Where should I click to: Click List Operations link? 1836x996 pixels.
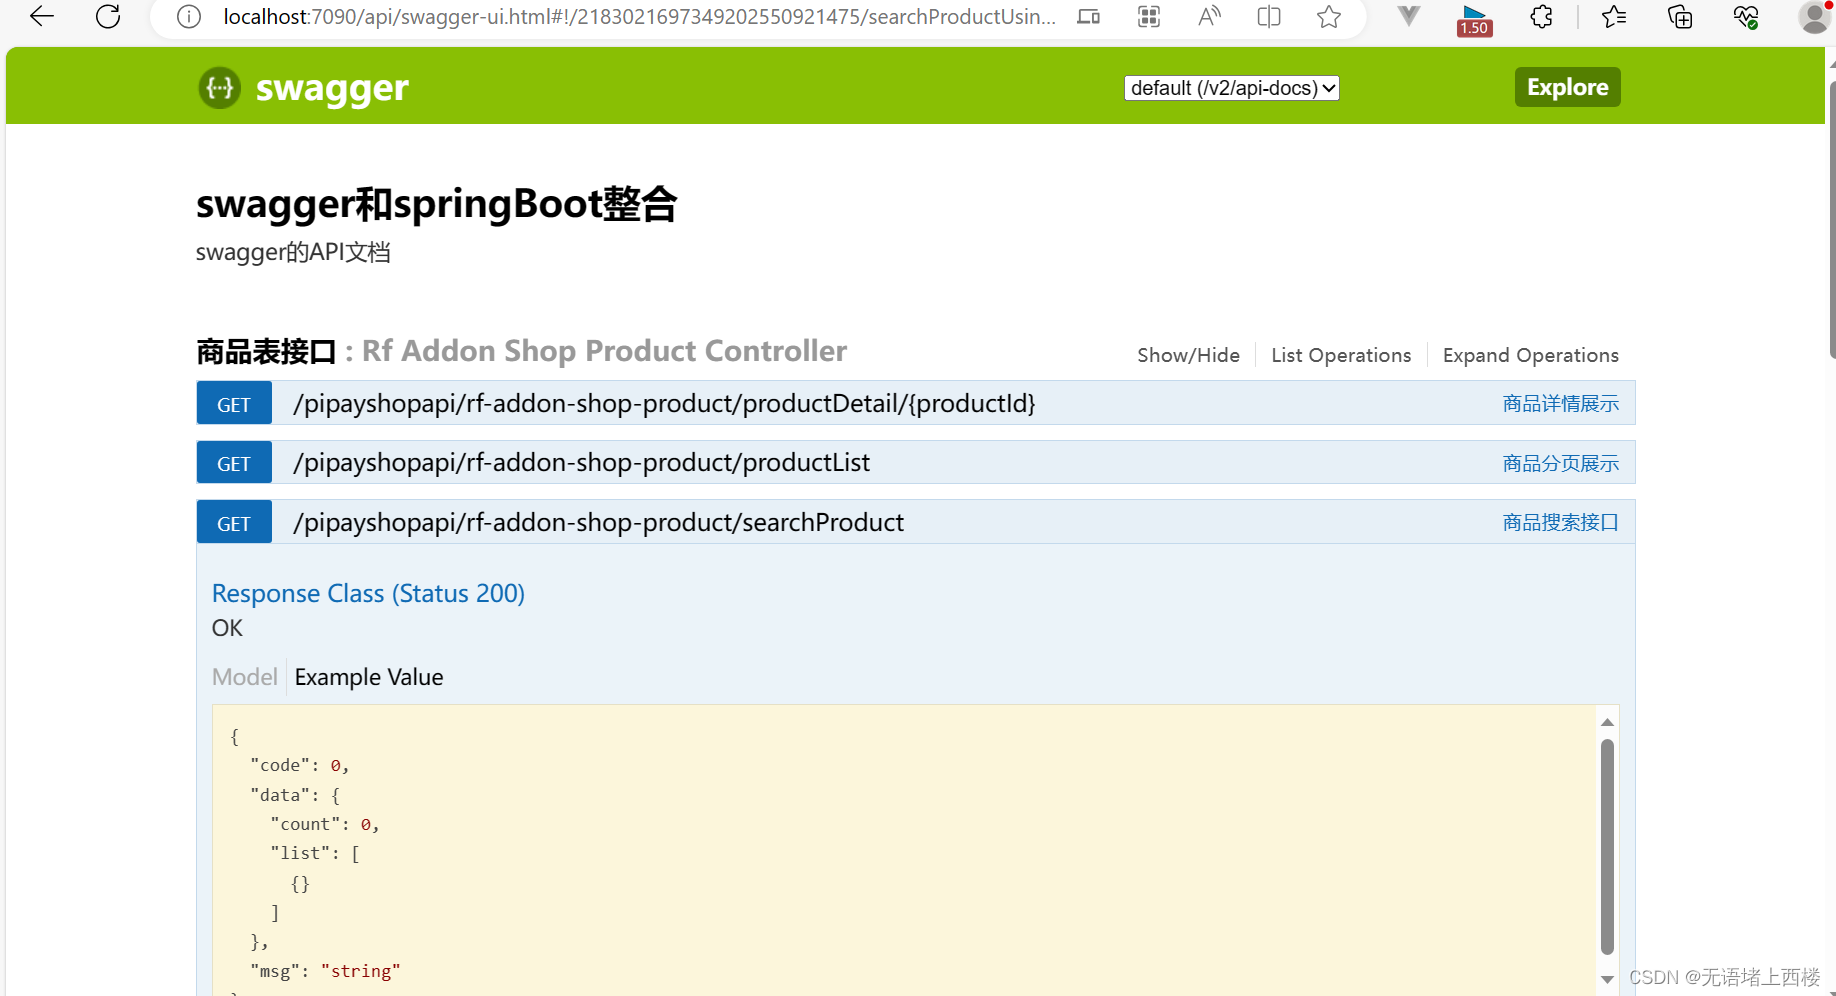1341,355
